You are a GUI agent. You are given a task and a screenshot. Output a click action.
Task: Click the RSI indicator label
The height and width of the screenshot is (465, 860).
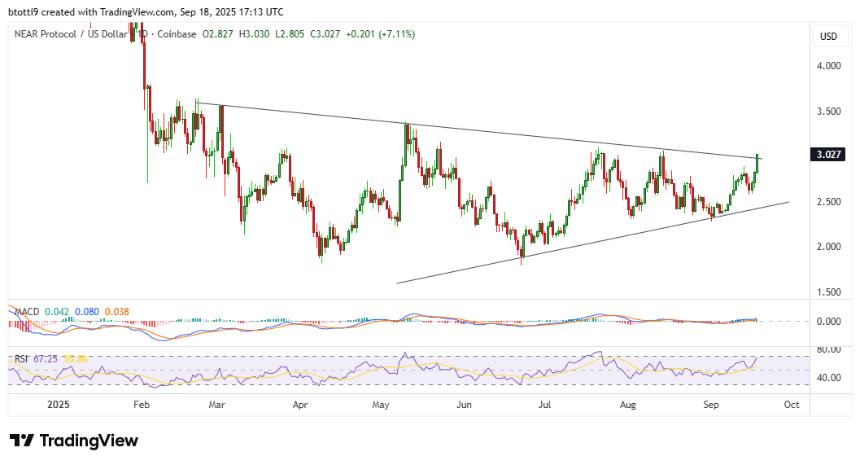pyautogui.click(x=20, y=357)
